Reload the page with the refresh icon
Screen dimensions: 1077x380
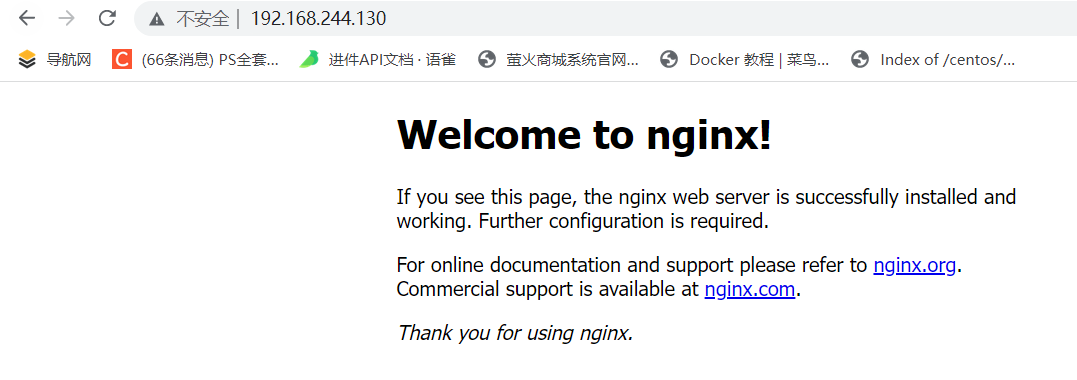tap(107, 19)
